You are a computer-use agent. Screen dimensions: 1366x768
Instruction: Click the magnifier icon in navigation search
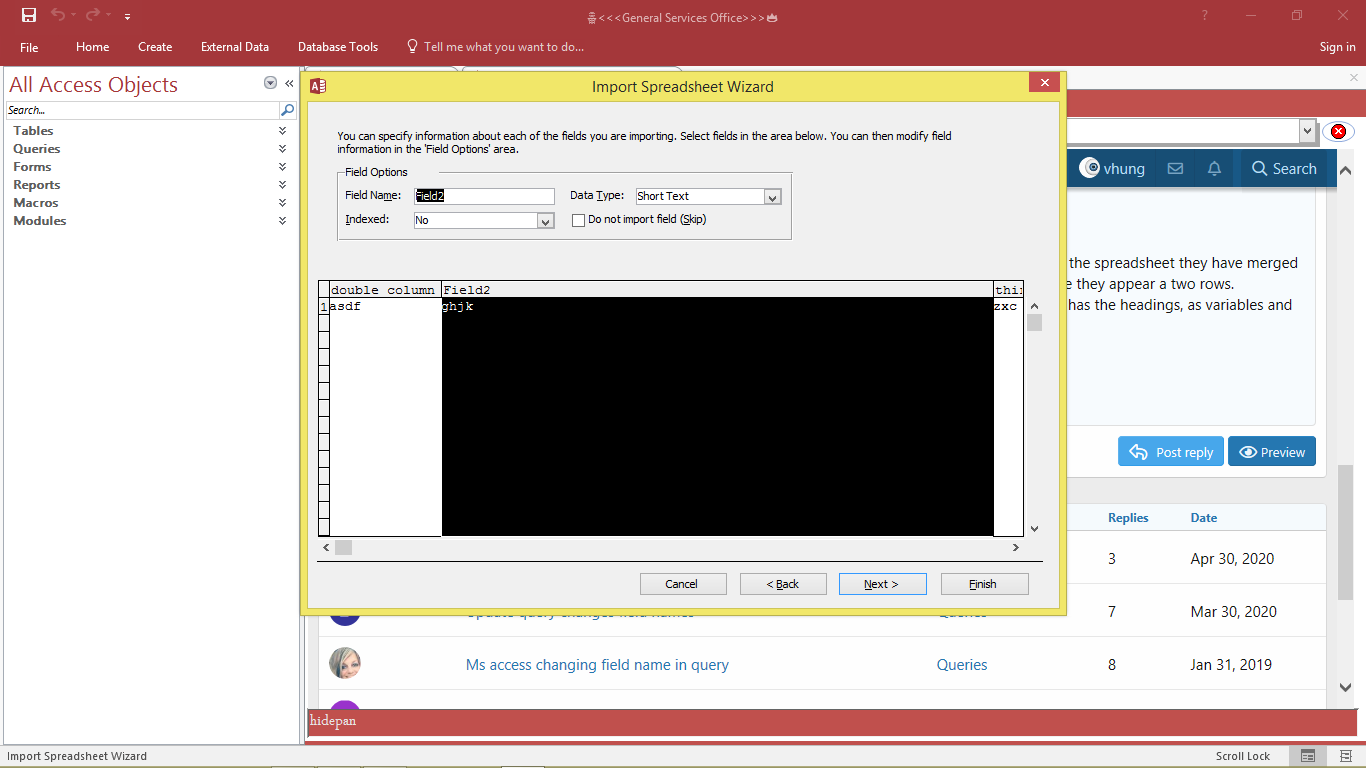(x=288, y=110)
